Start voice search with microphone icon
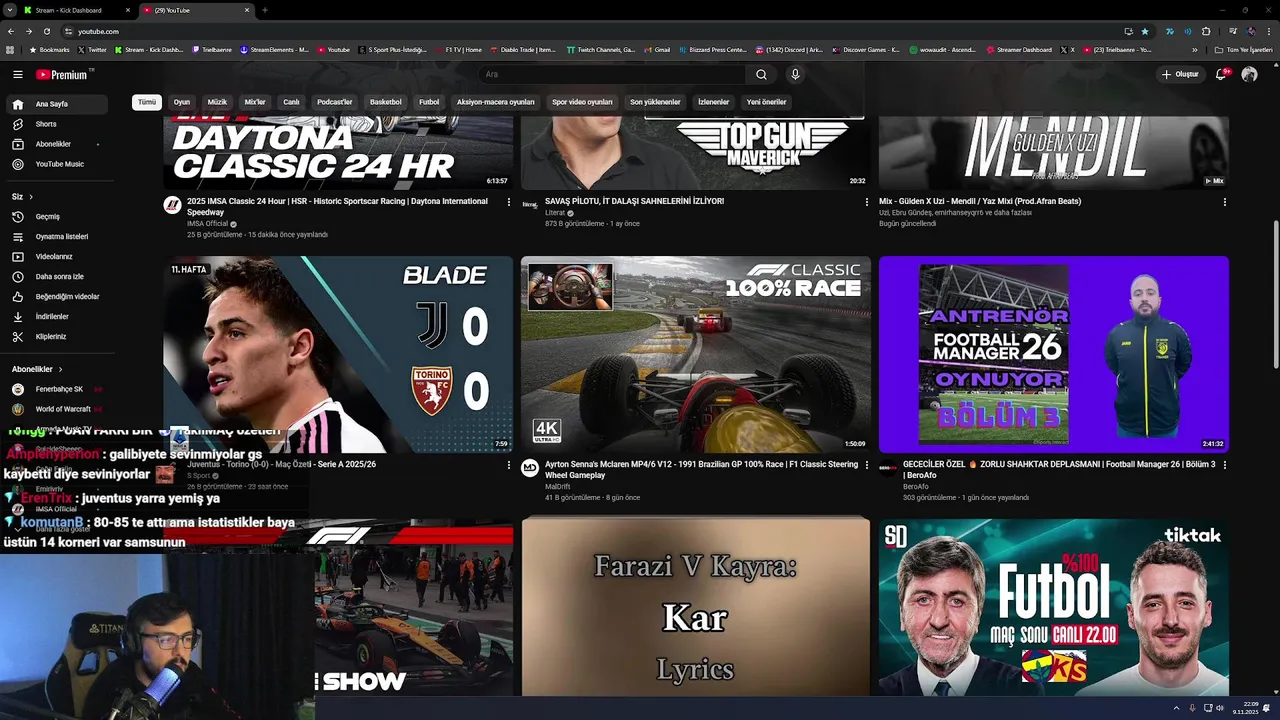 click(795, 74)
